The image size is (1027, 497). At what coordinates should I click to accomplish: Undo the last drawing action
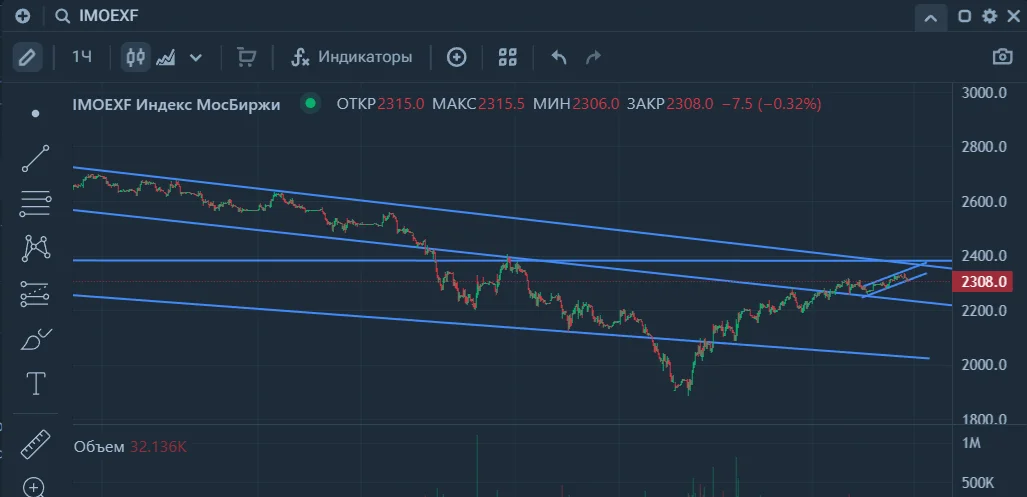558,58
